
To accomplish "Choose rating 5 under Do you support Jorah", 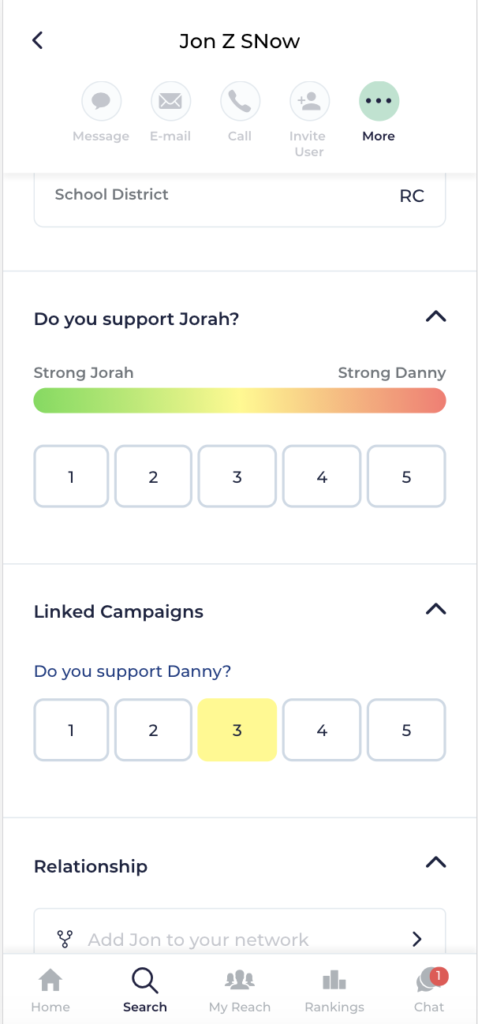I will tap(406, 477).
